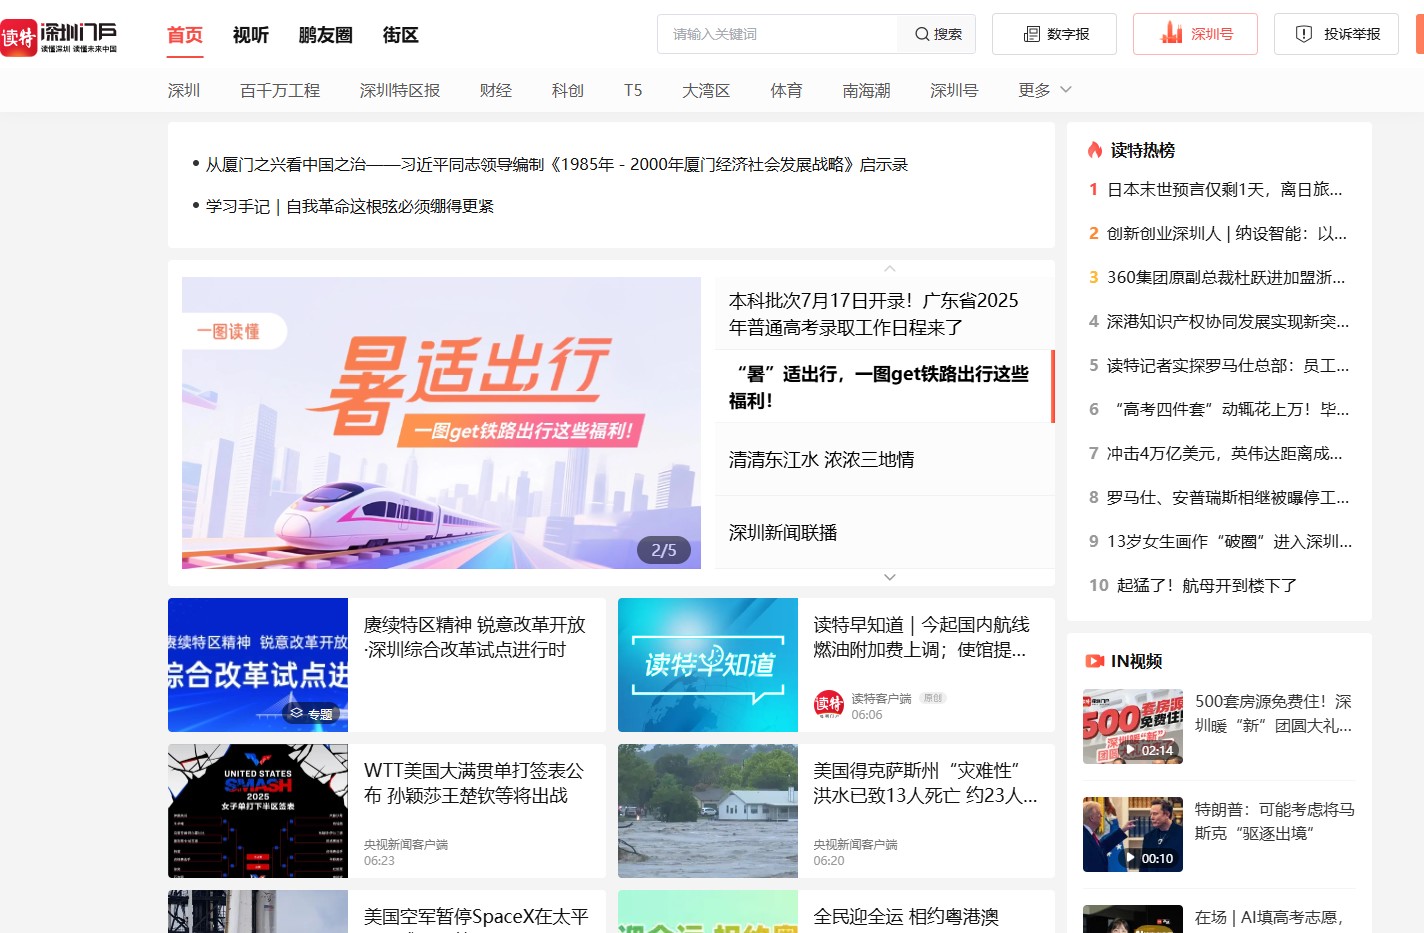The image size is (1424, 933).
Task: Open the 深圳号 button
Action: 1195,34
